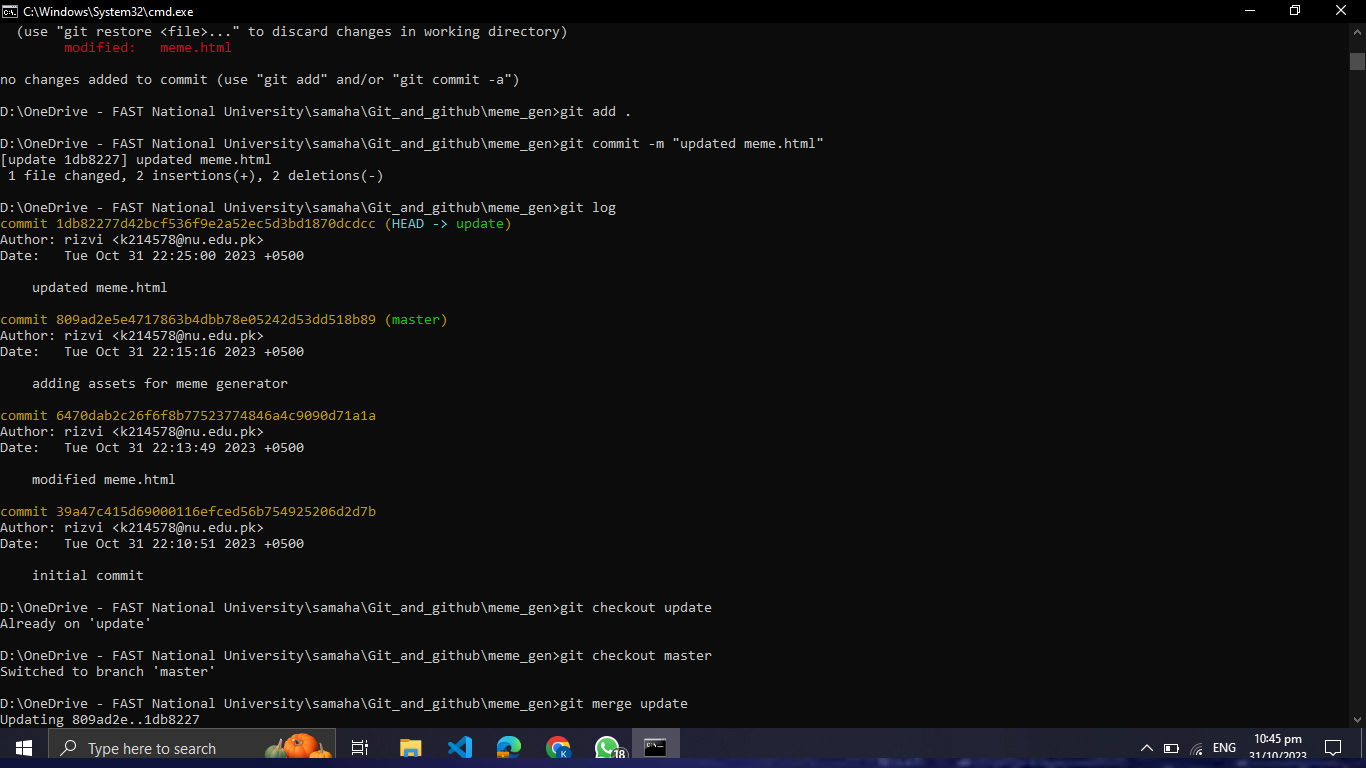Screen dimensions: 1366x768
Task: Open Task View
Action: click(359, 747)
